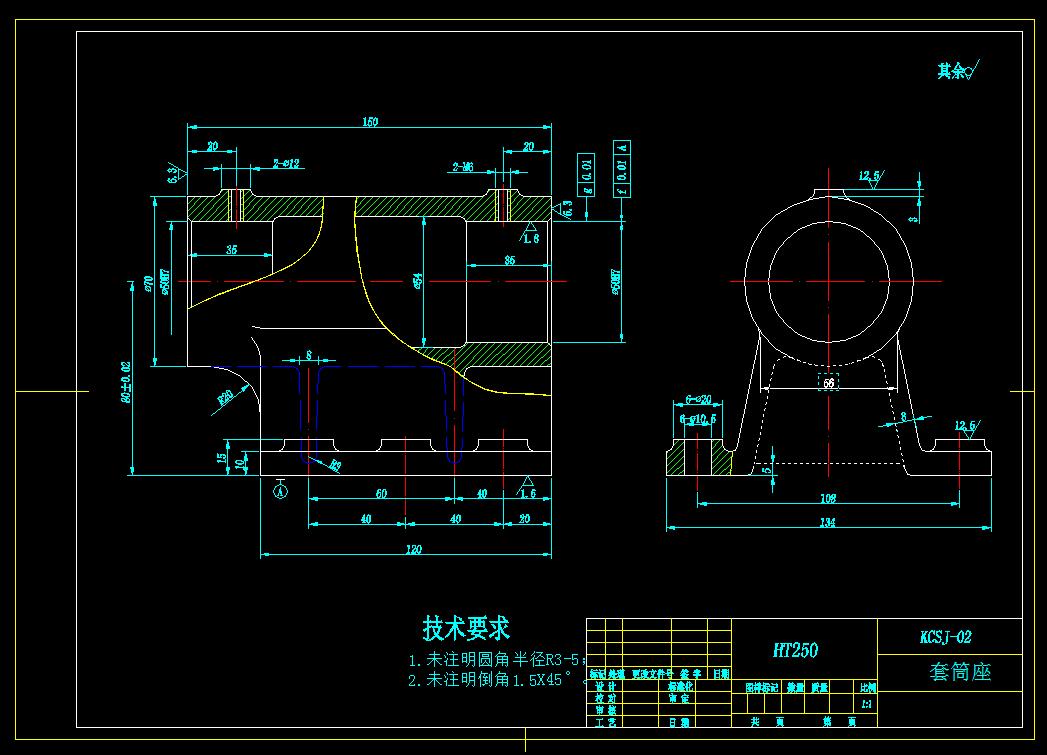Viewport: 1047px width, 755px height.
Task: Select note 1 about fillet radius R3-5
Action: pos(497,660)
